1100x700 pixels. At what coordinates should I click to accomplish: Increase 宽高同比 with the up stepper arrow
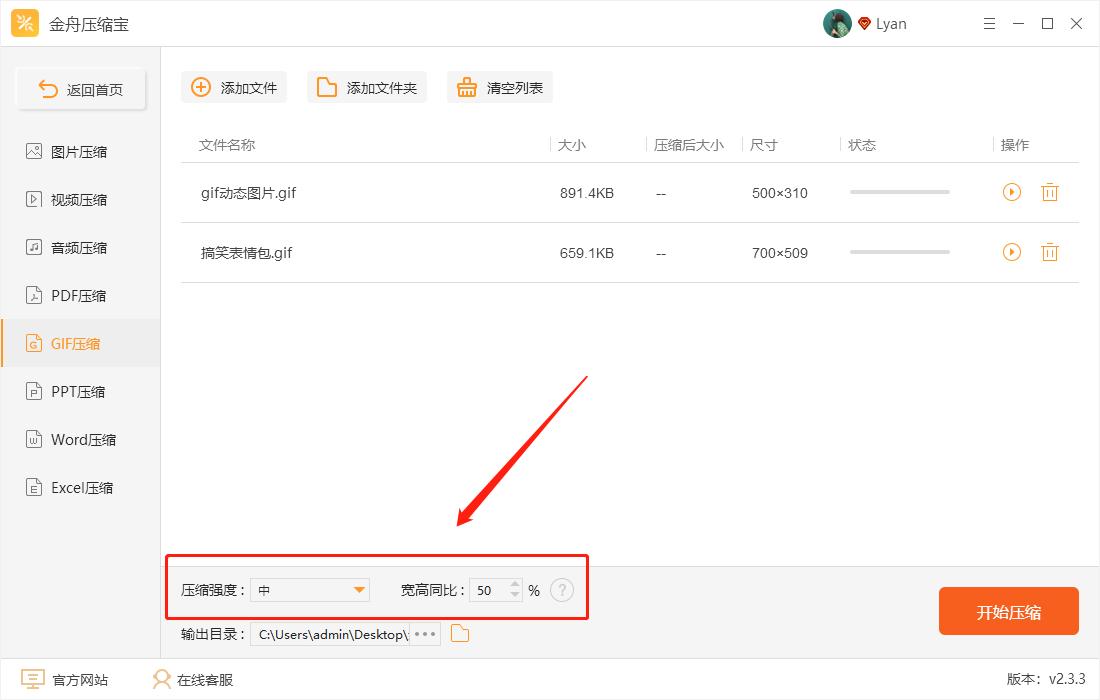[513, 585]
